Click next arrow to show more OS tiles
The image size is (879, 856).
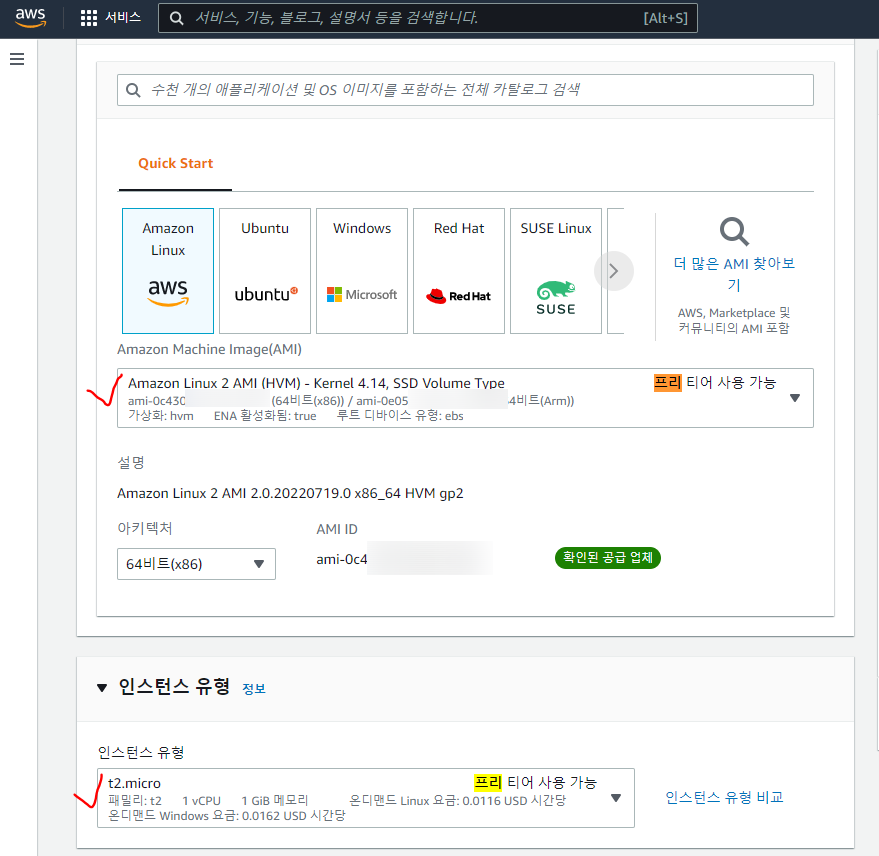(x=614, y=271)
